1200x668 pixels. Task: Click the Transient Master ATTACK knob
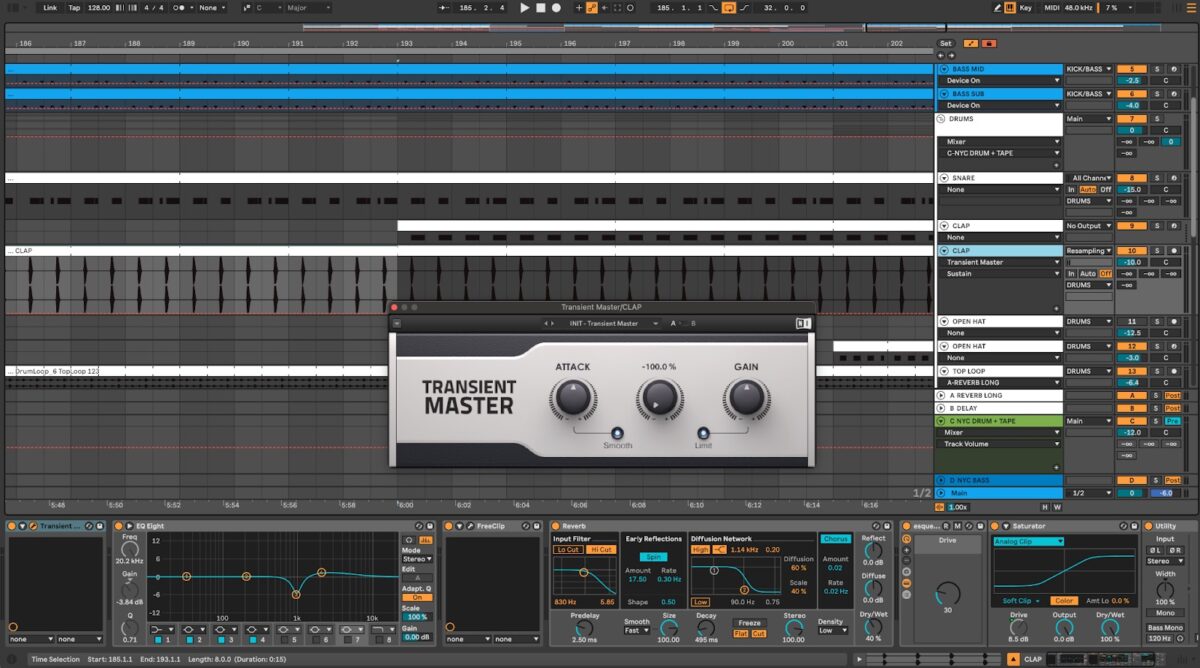[572, 399]
